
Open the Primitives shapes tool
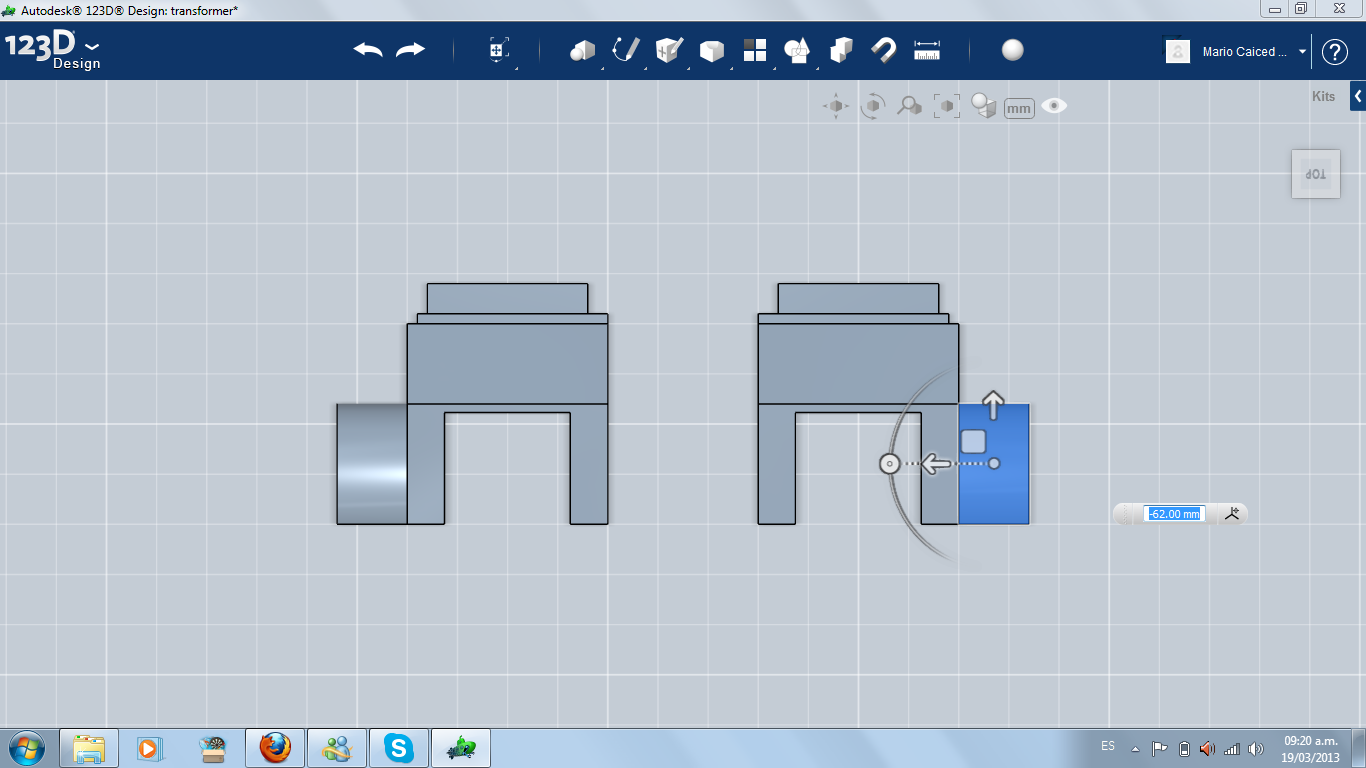pos(582,50)
